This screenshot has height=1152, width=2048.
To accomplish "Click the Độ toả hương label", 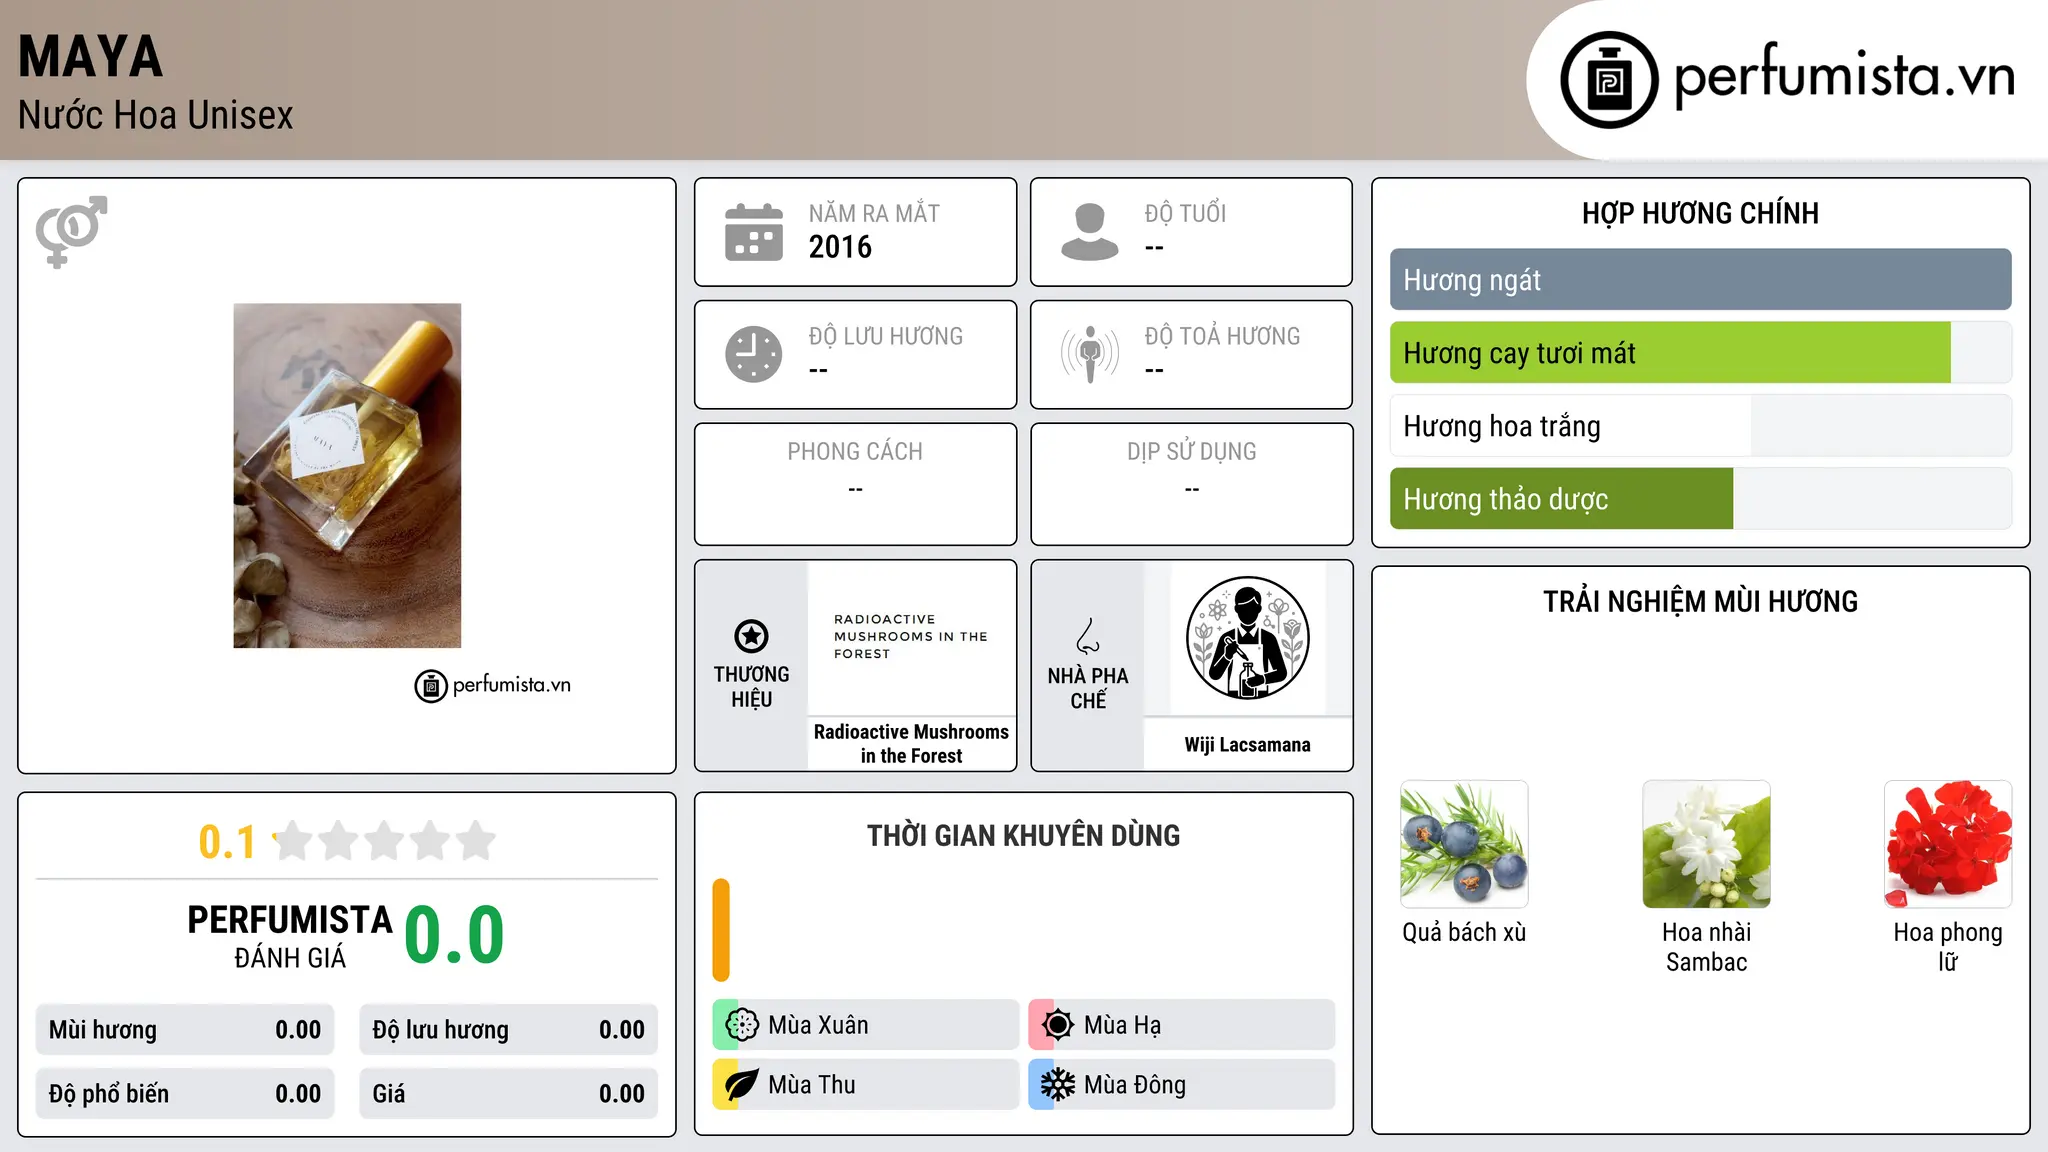I will pos(1222,336).
